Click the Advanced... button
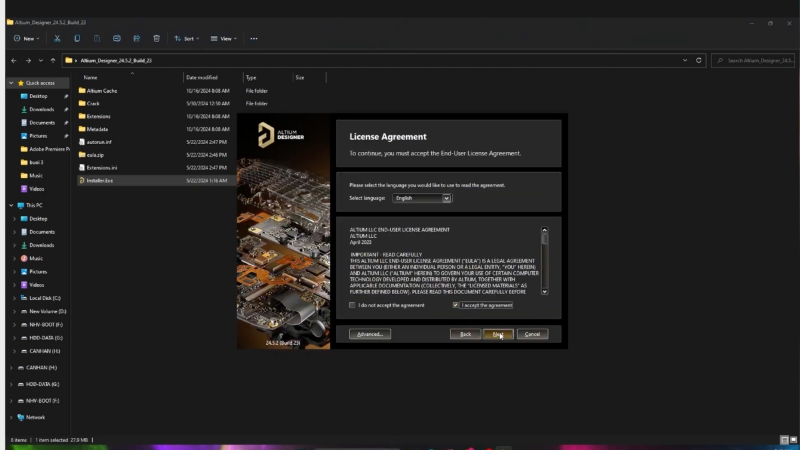800x450 pixels. point(370,334)
